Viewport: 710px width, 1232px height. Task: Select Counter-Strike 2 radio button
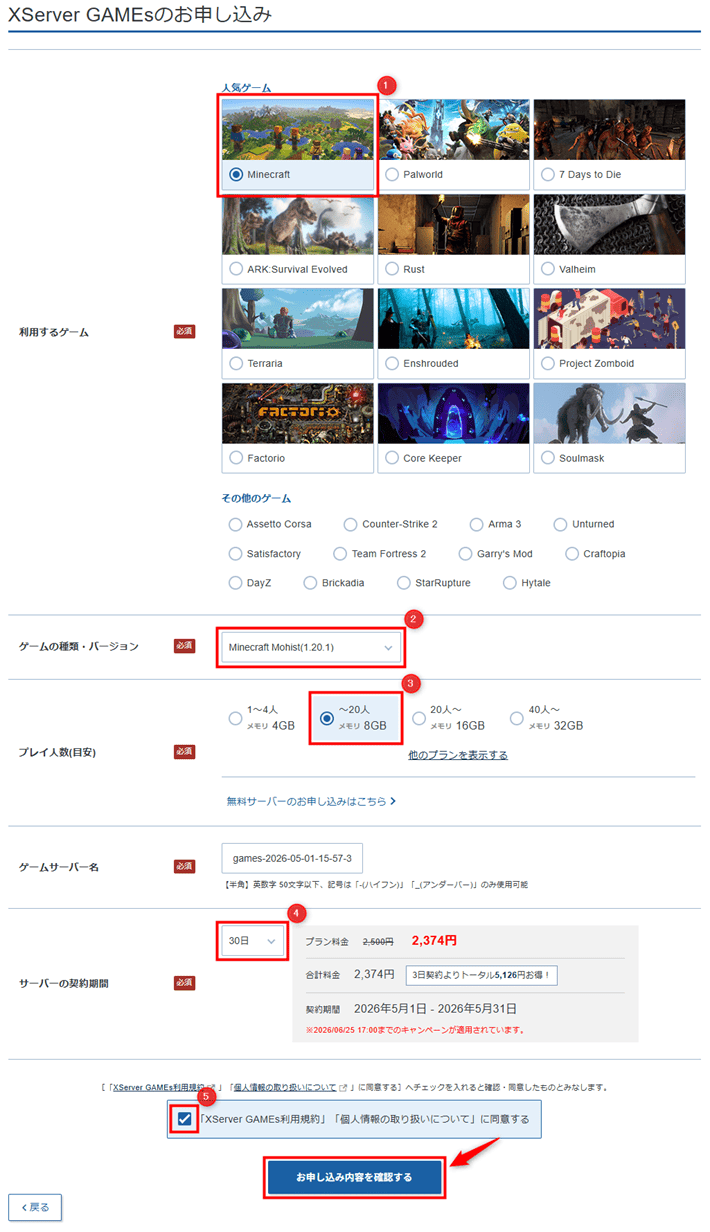(350, 524)
